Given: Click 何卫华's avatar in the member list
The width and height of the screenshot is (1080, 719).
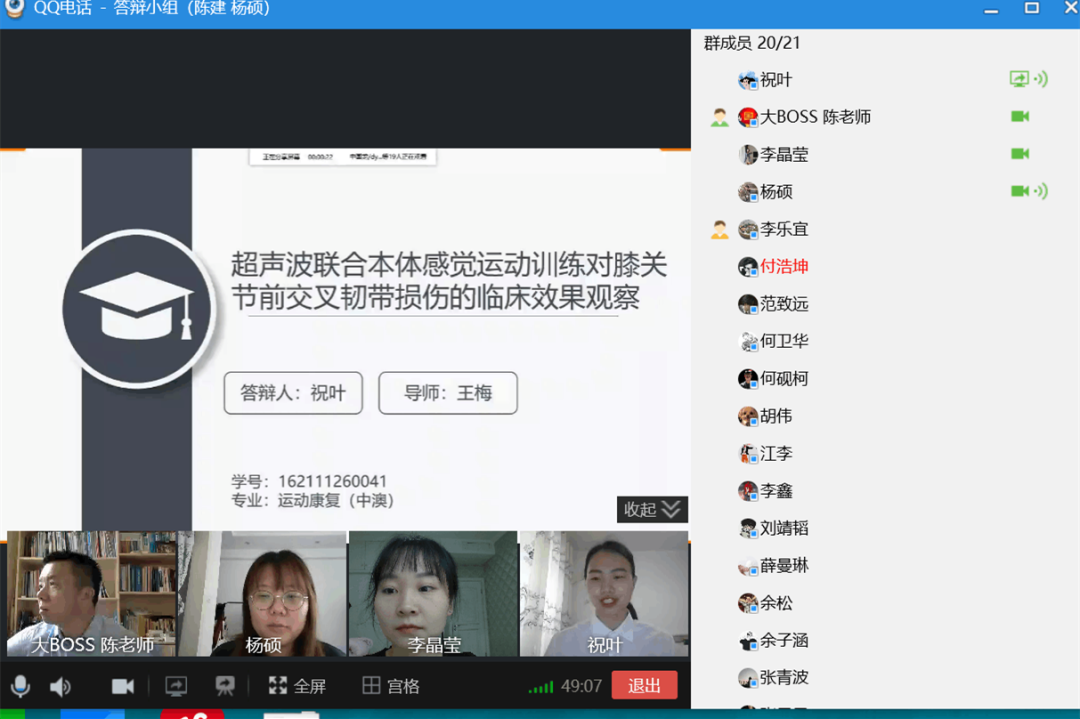Looking at the screenshot, I should coord(748,341).
